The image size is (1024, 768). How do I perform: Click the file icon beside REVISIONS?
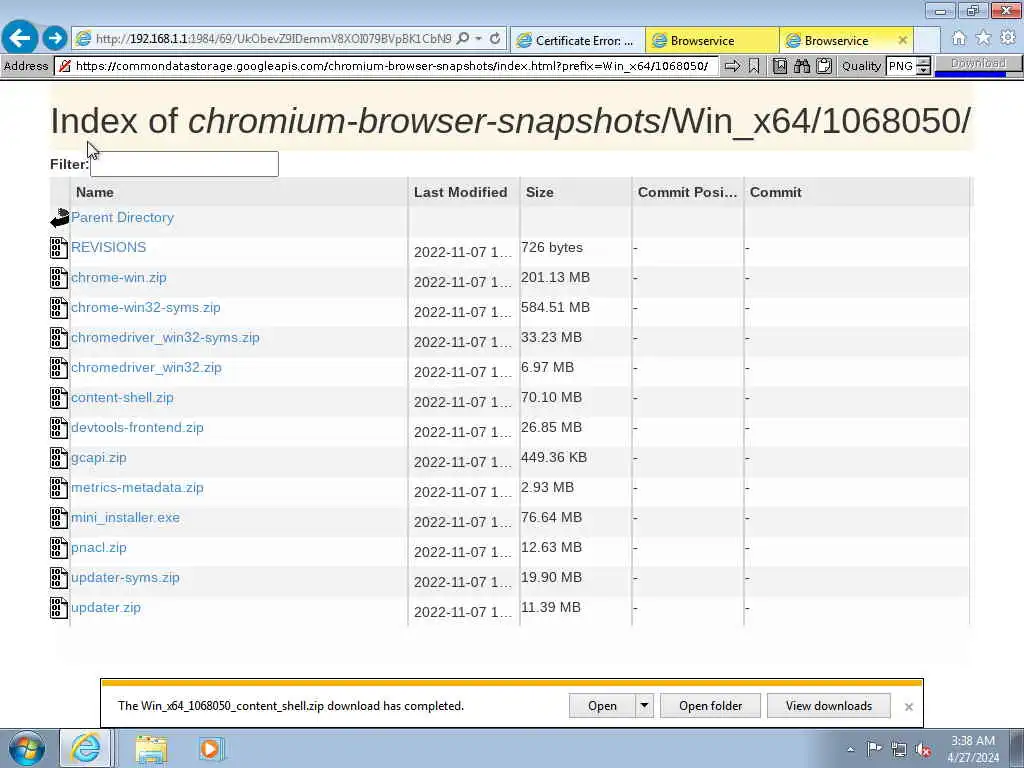(59, 248)
